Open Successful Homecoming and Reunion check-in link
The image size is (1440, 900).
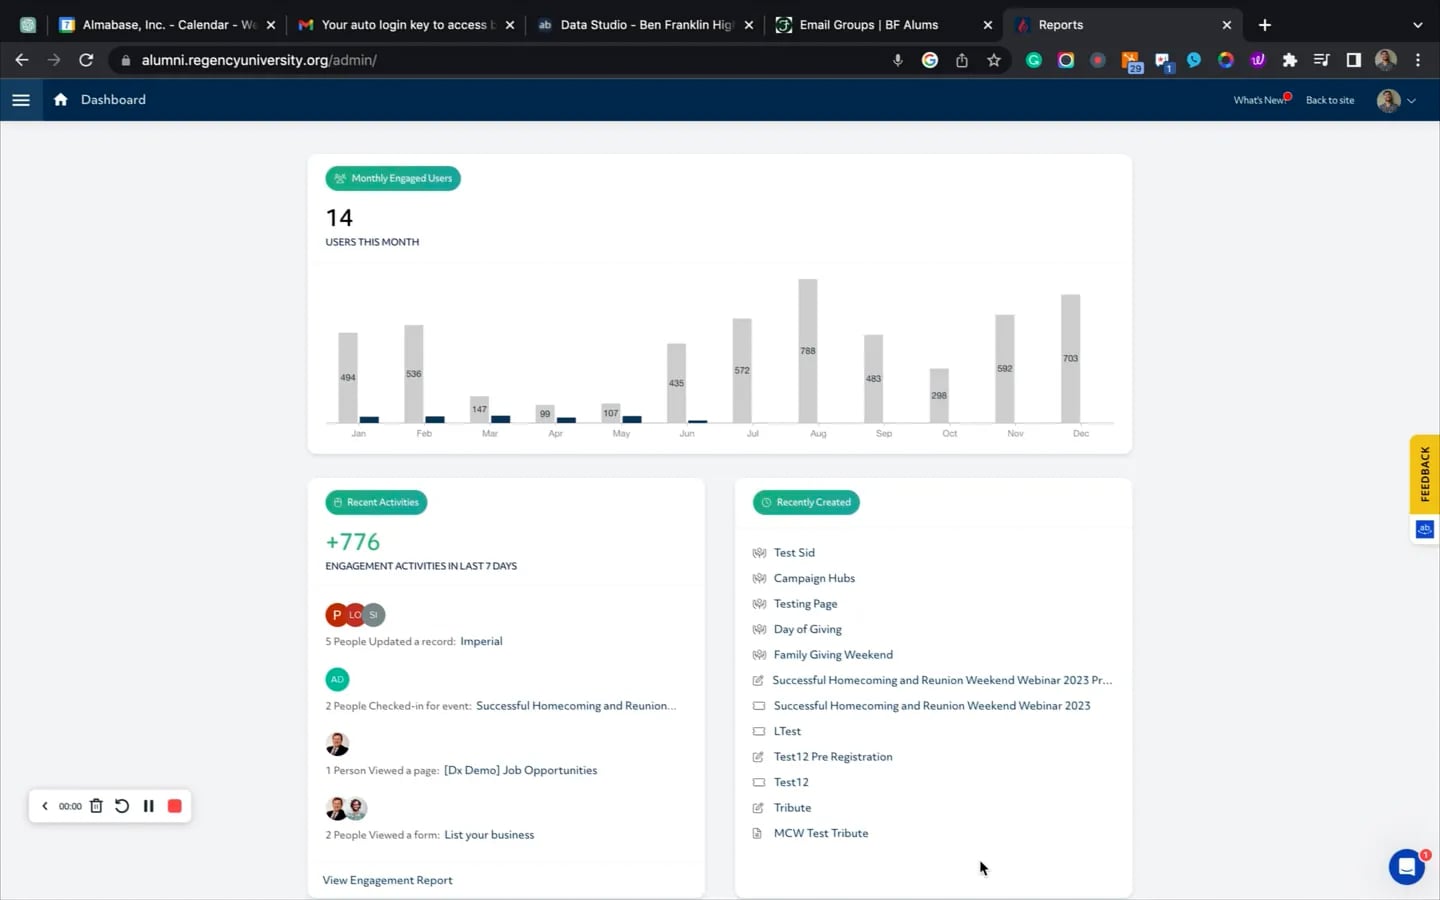[x=576, y=706]
